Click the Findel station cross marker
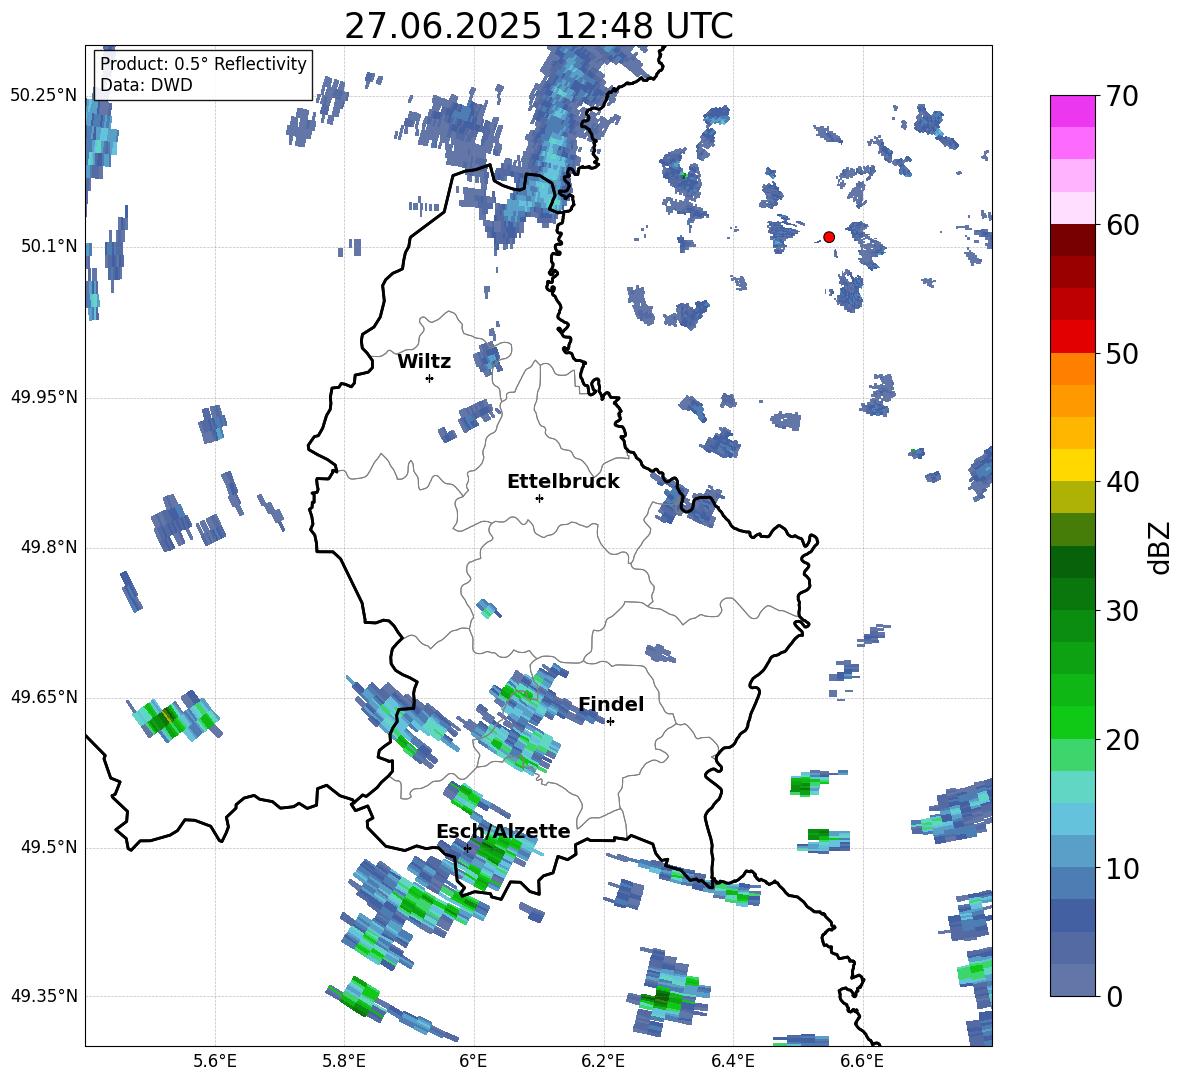 (610, 722)
